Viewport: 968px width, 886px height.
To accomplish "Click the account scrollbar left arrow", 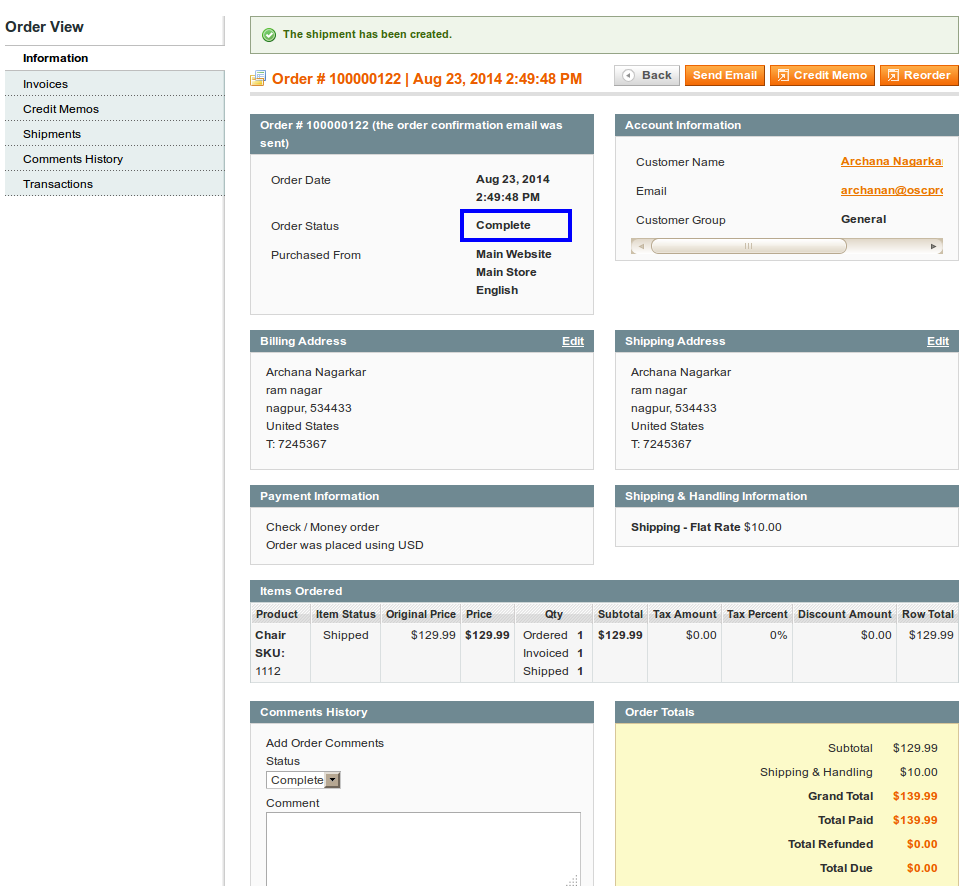I will [639, 246].
